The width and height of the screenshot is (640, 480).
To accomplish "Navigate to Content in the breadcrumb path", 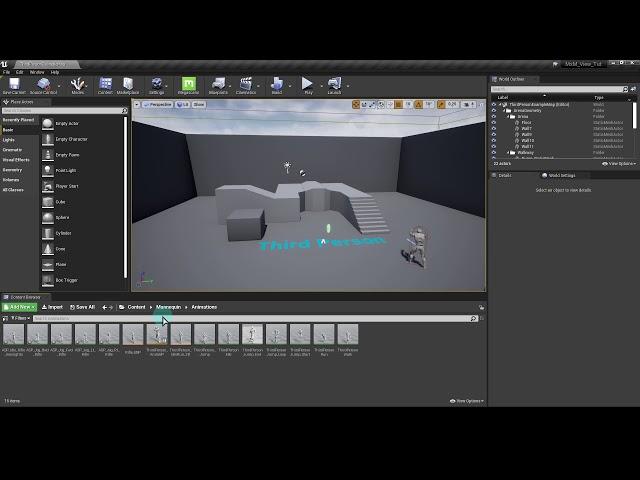I will pyautogui.click(x=136, y=307).
